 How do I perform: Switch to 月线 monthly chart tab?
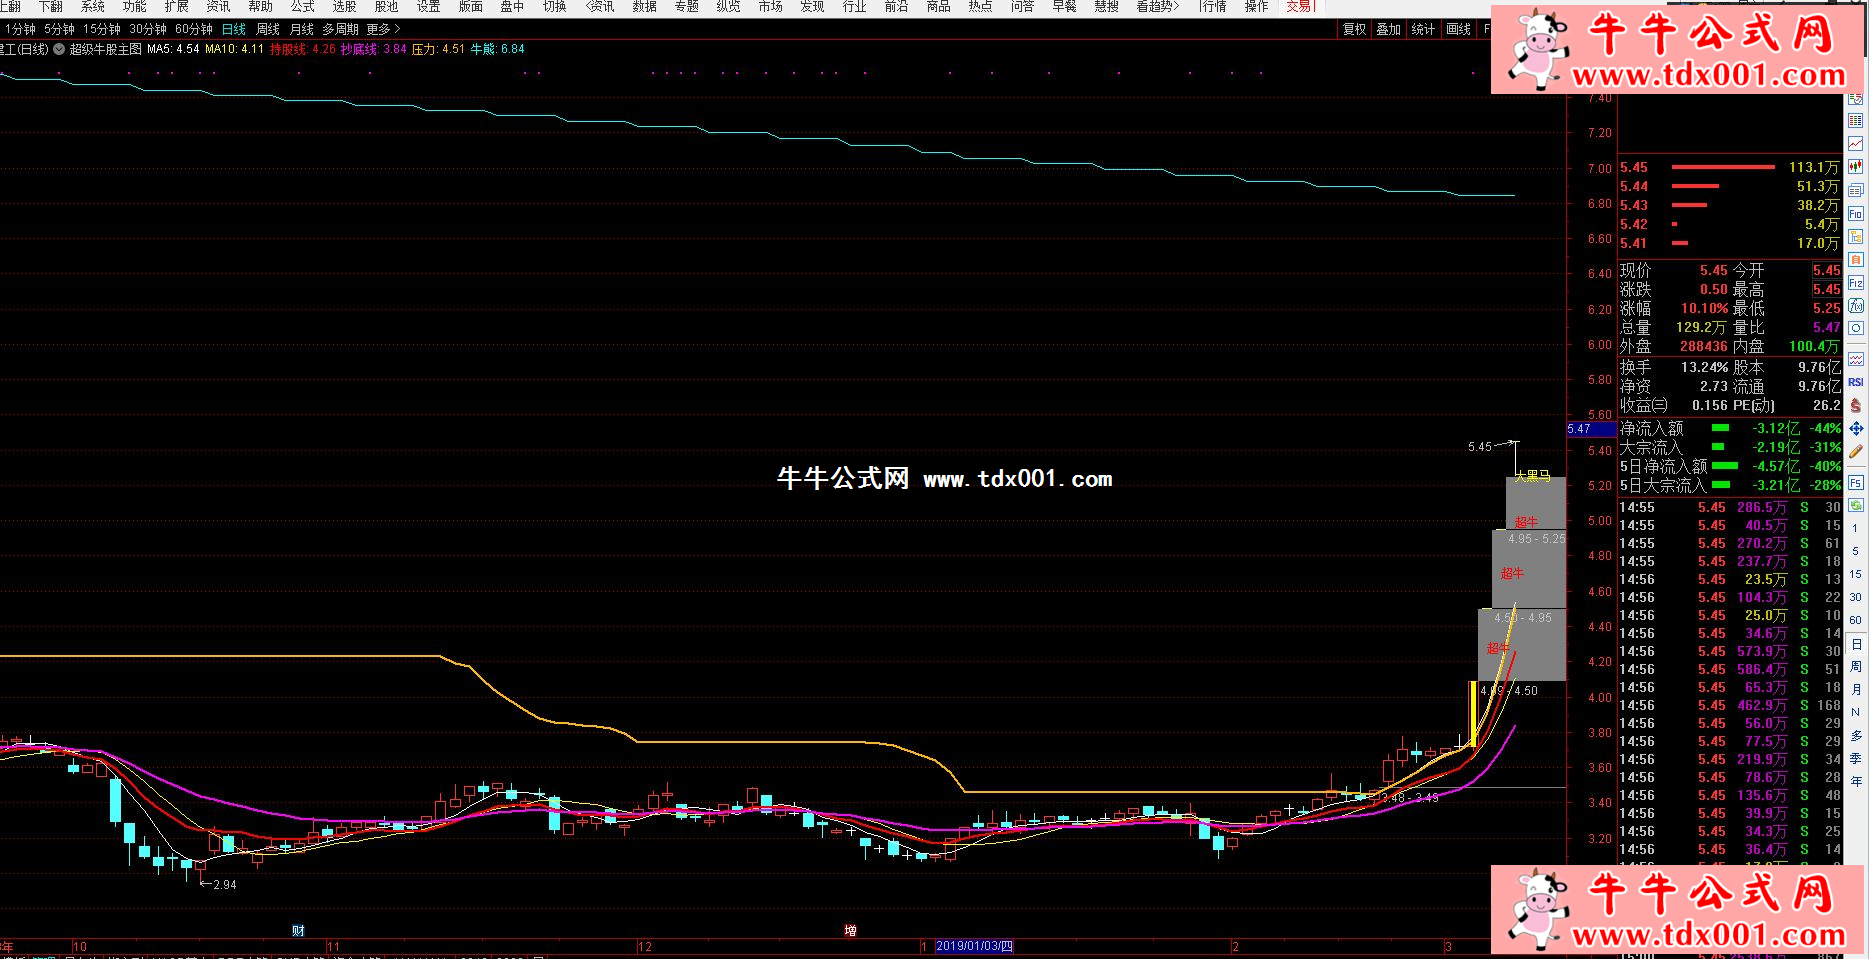coord(301,29)
